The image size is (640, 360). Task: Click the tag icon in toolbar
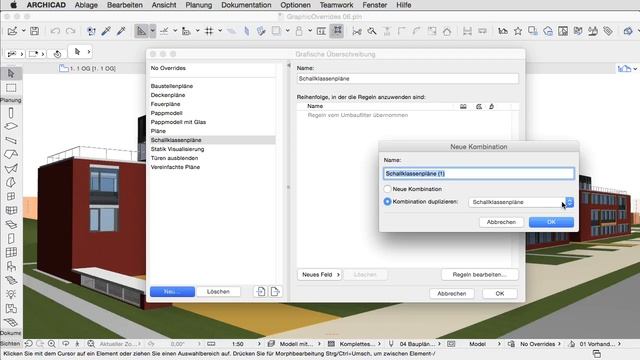point(608,31)
